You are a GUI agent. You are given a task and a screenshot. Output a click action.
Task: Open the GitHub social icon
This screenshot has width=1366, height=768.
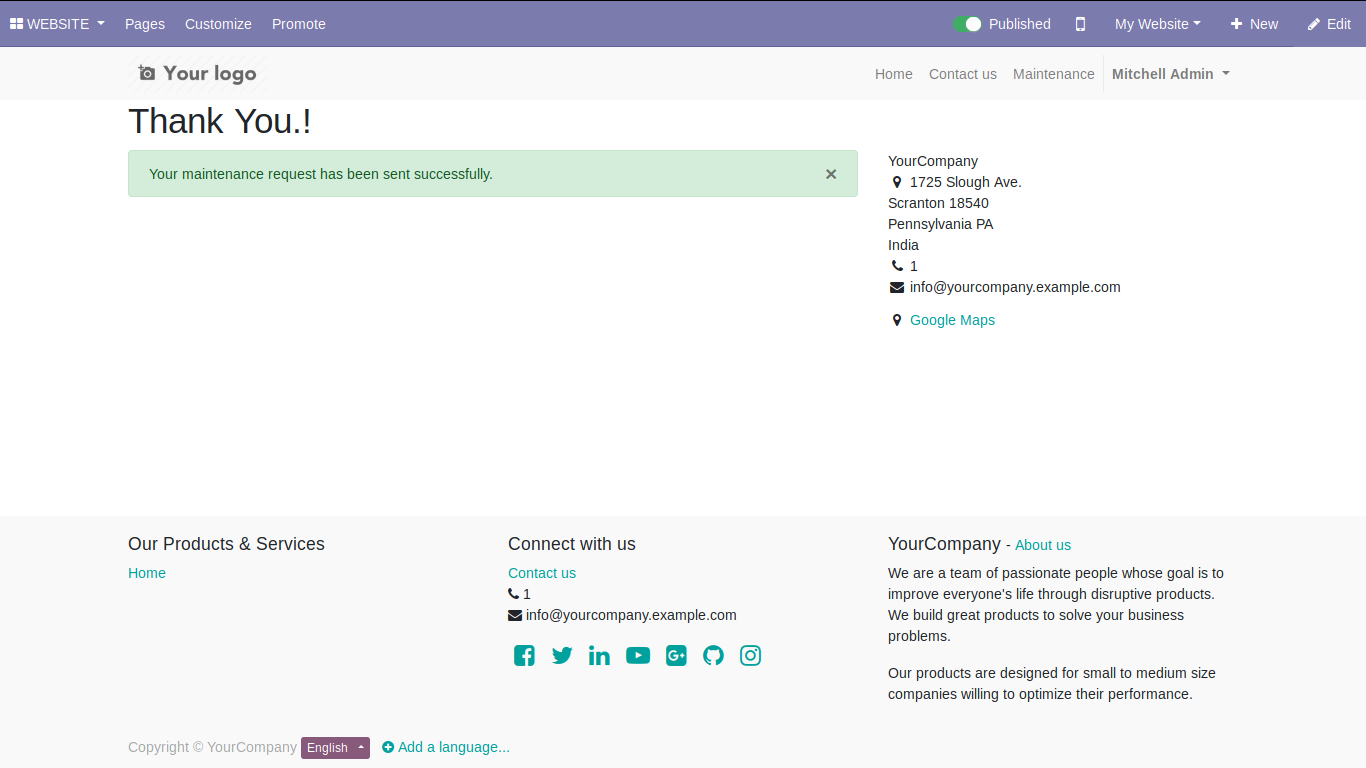pyautogui.click(x=713, y=655)
